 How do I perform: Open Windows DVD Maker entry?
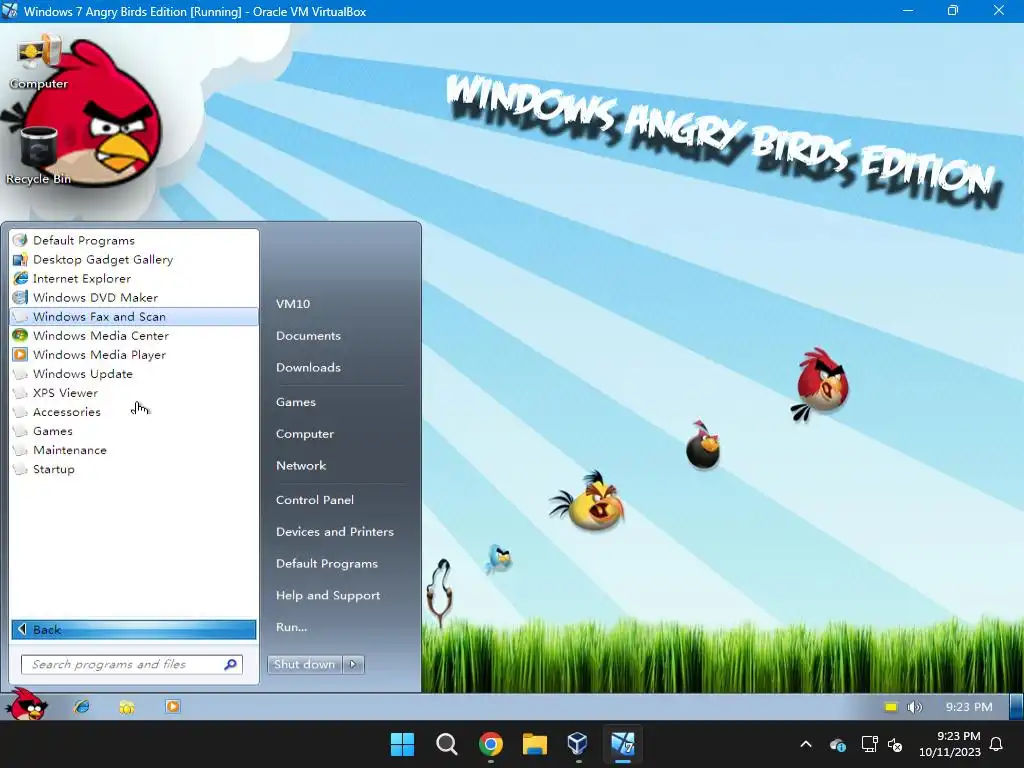134,297
